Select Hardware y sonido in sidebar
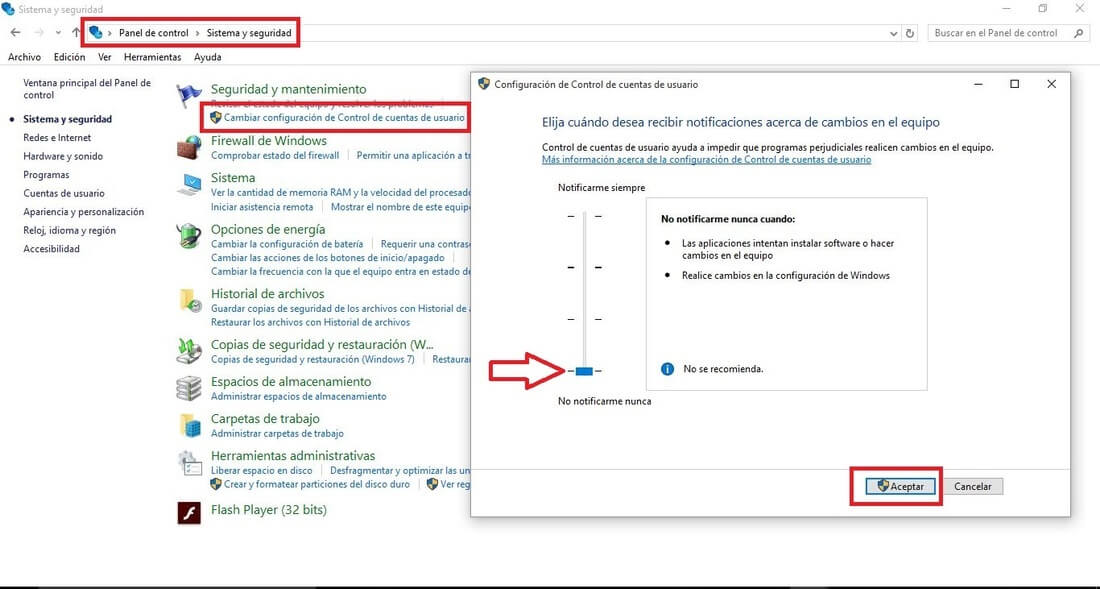The image size is (1100, 589). 63,156
